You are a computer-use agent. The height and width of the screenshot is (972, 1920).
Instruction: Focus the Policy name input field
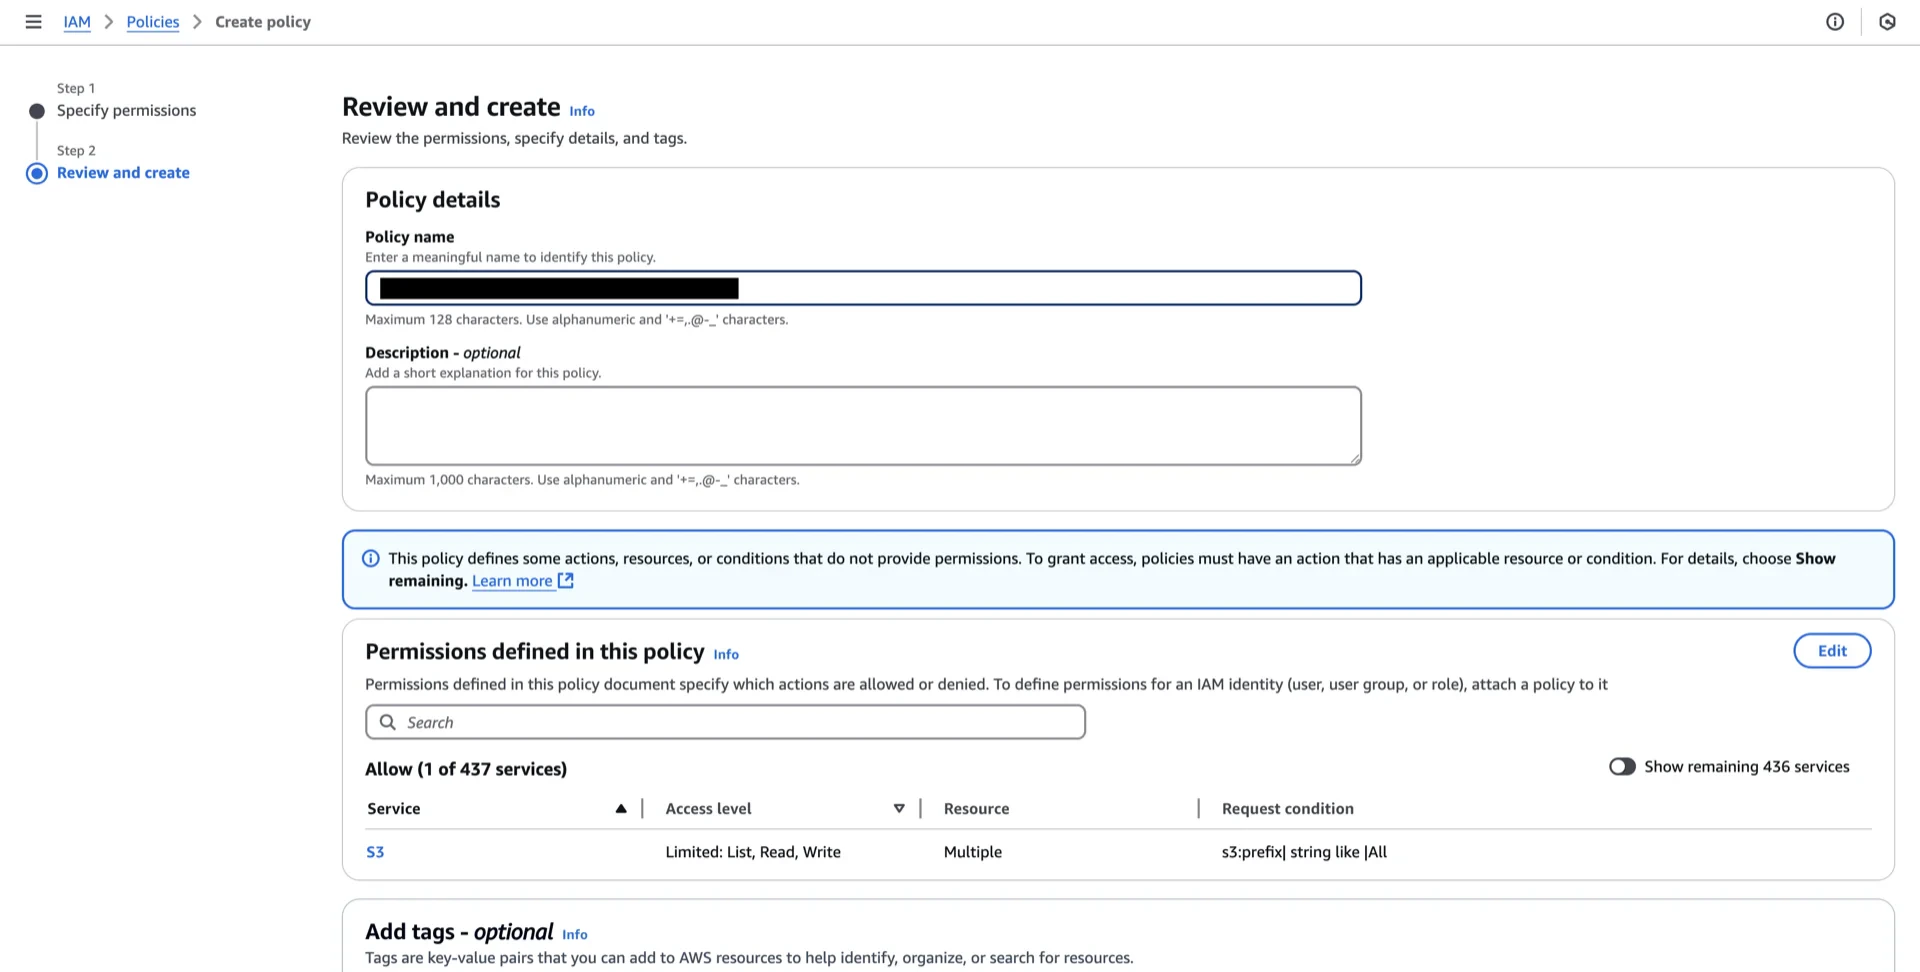(x=863, y=288)
